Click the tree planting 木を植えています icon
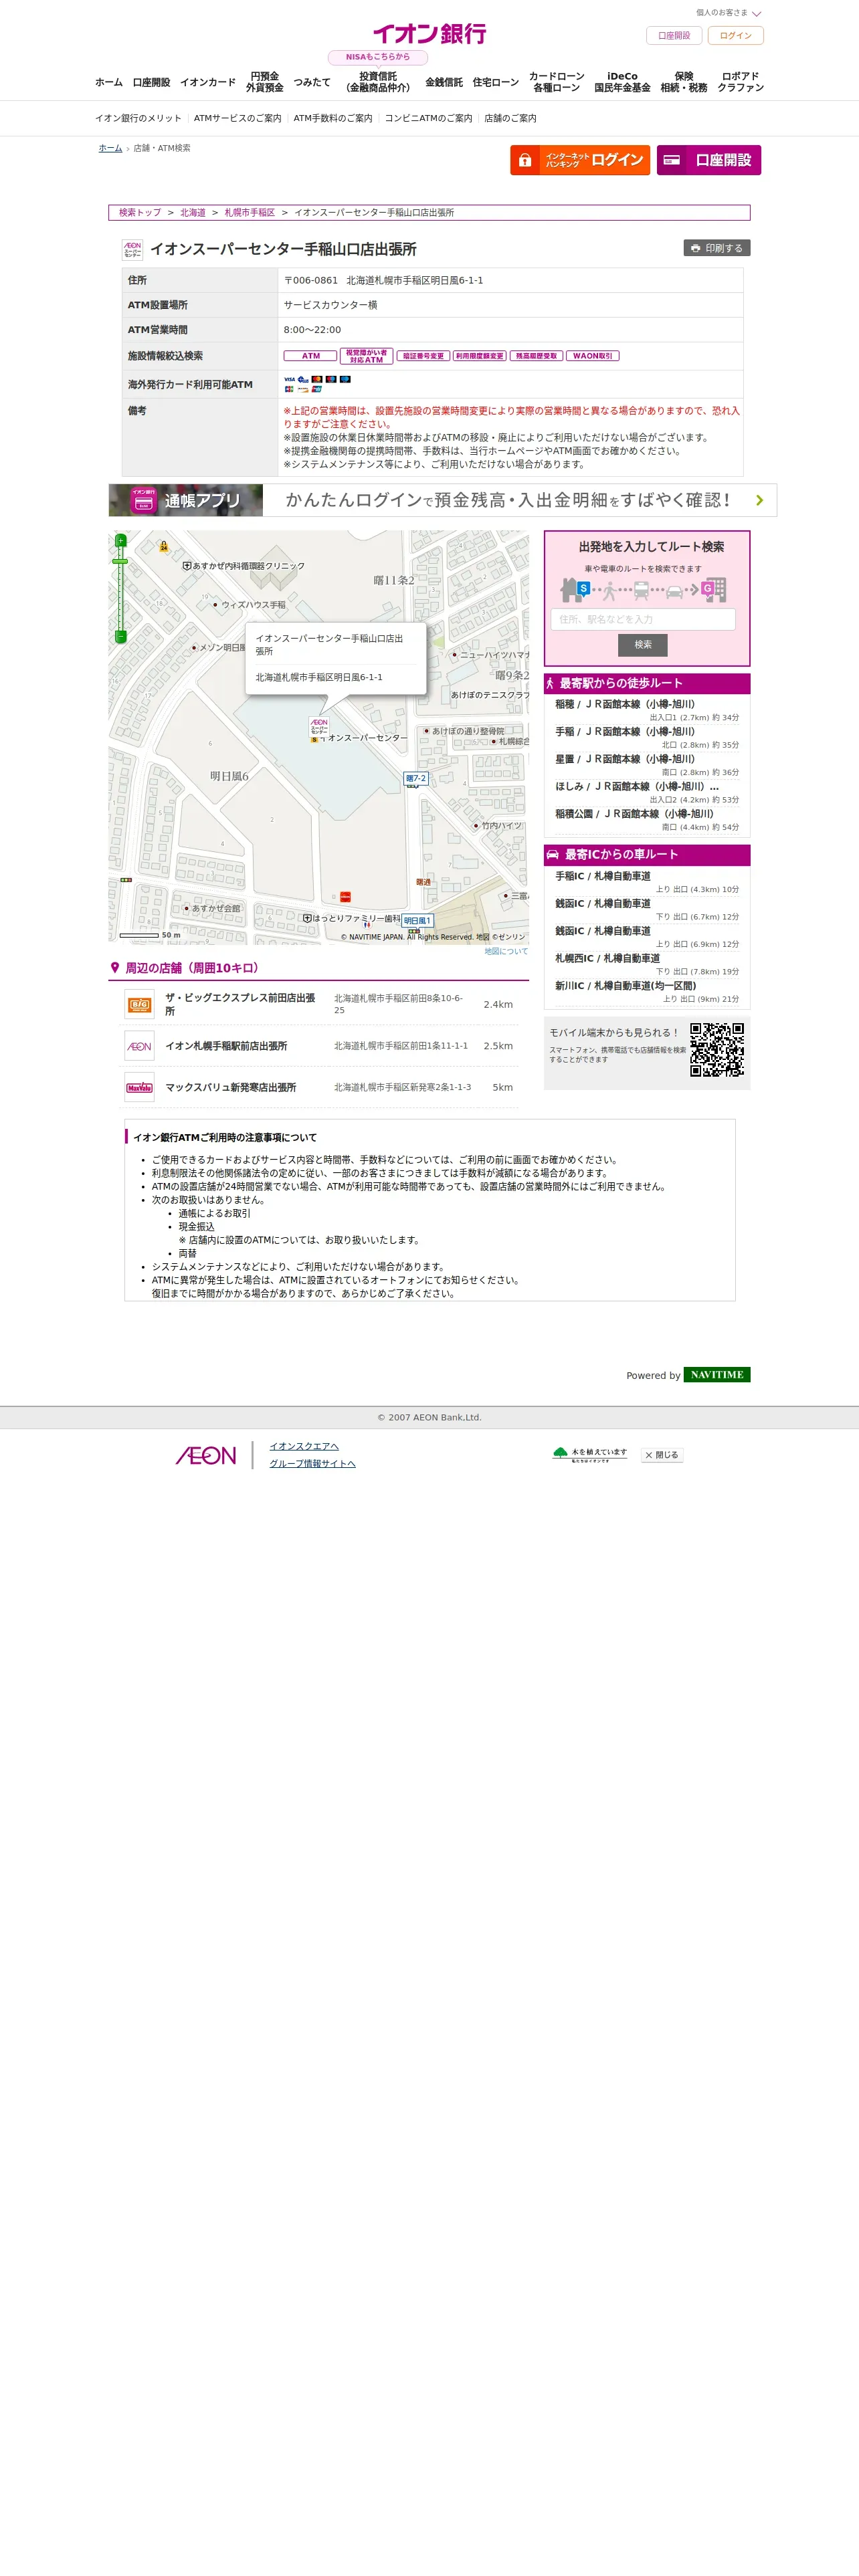The width and height of the screenshot is (859, 2576). point(590,1454)
